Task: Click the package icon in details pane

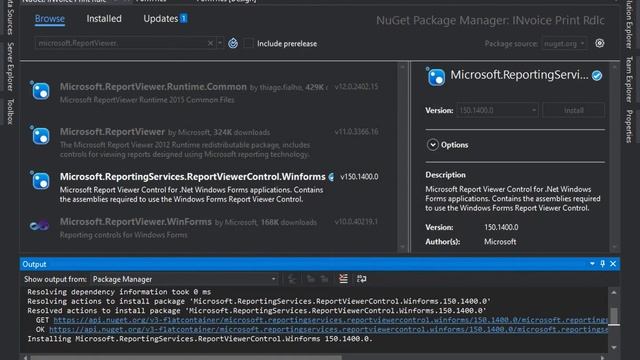Action: 436,77
